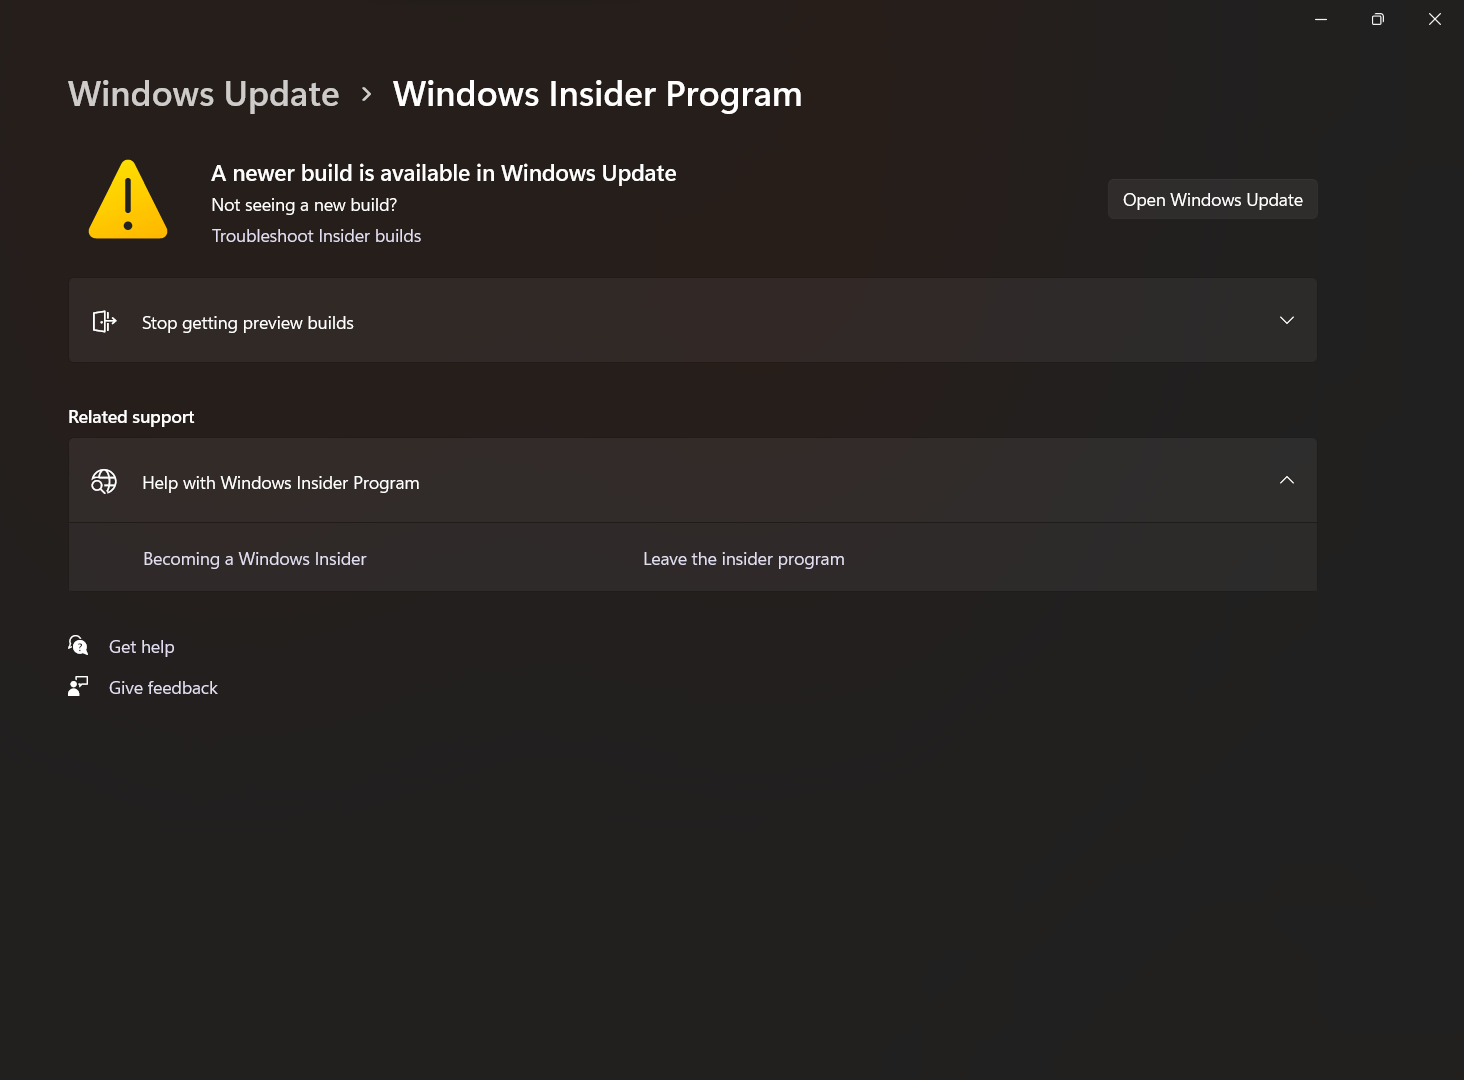Open Leave the insider program link
This screenshot has width=1464, height=1080.
click(x=744, y=559)
